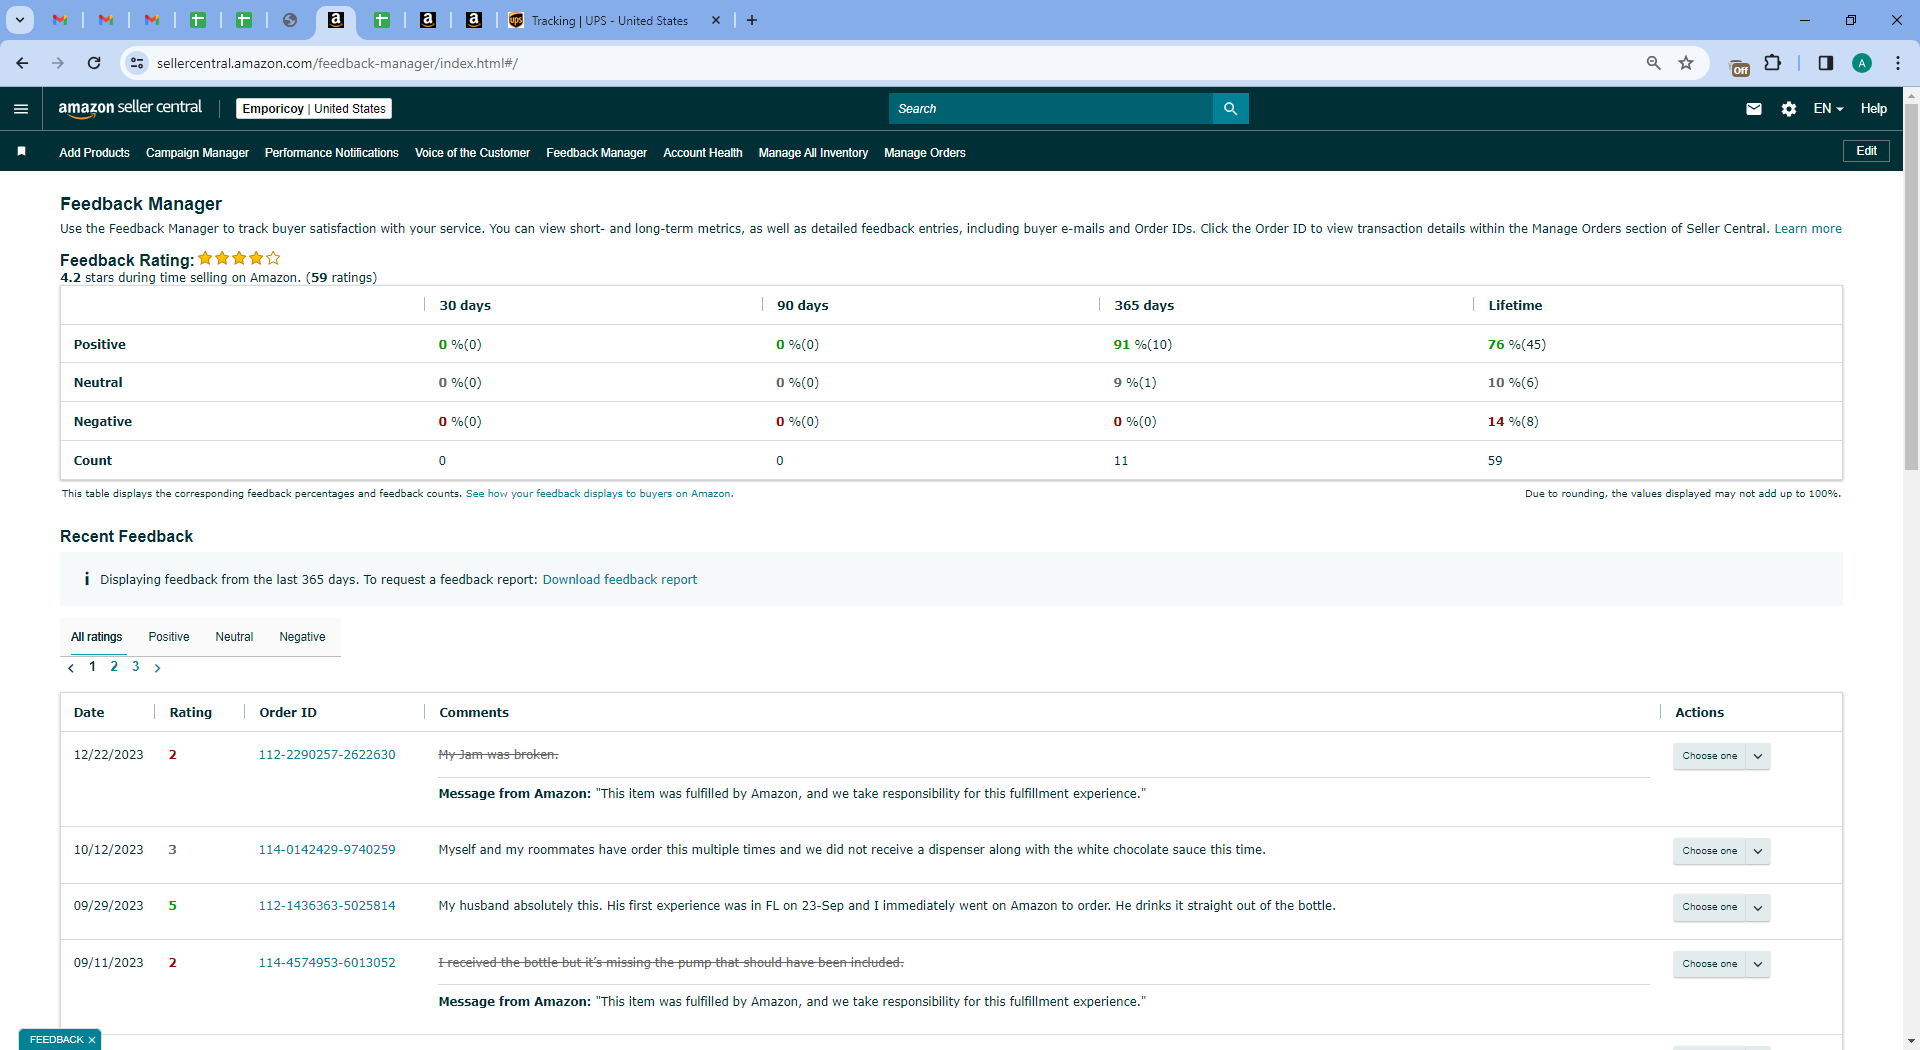Focus the Seller Central search field

(1050, 109)
